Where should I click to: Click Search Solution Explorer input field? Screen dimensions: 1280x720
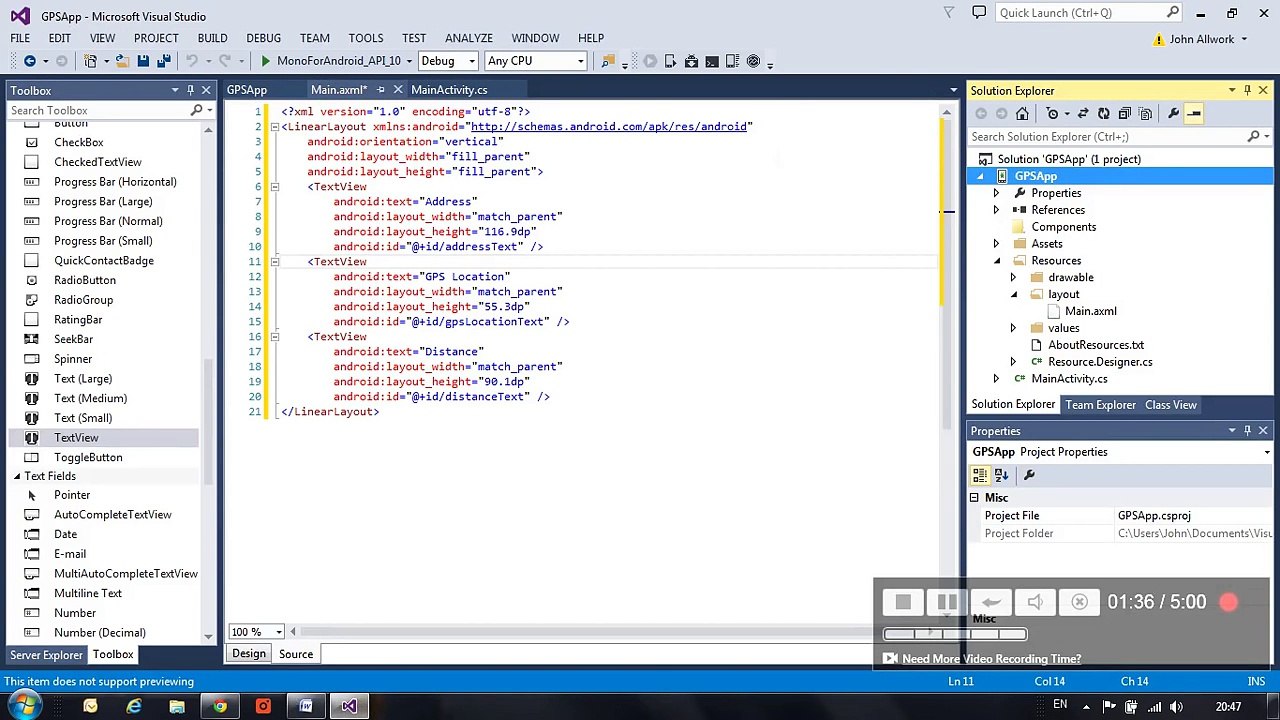1108,136
